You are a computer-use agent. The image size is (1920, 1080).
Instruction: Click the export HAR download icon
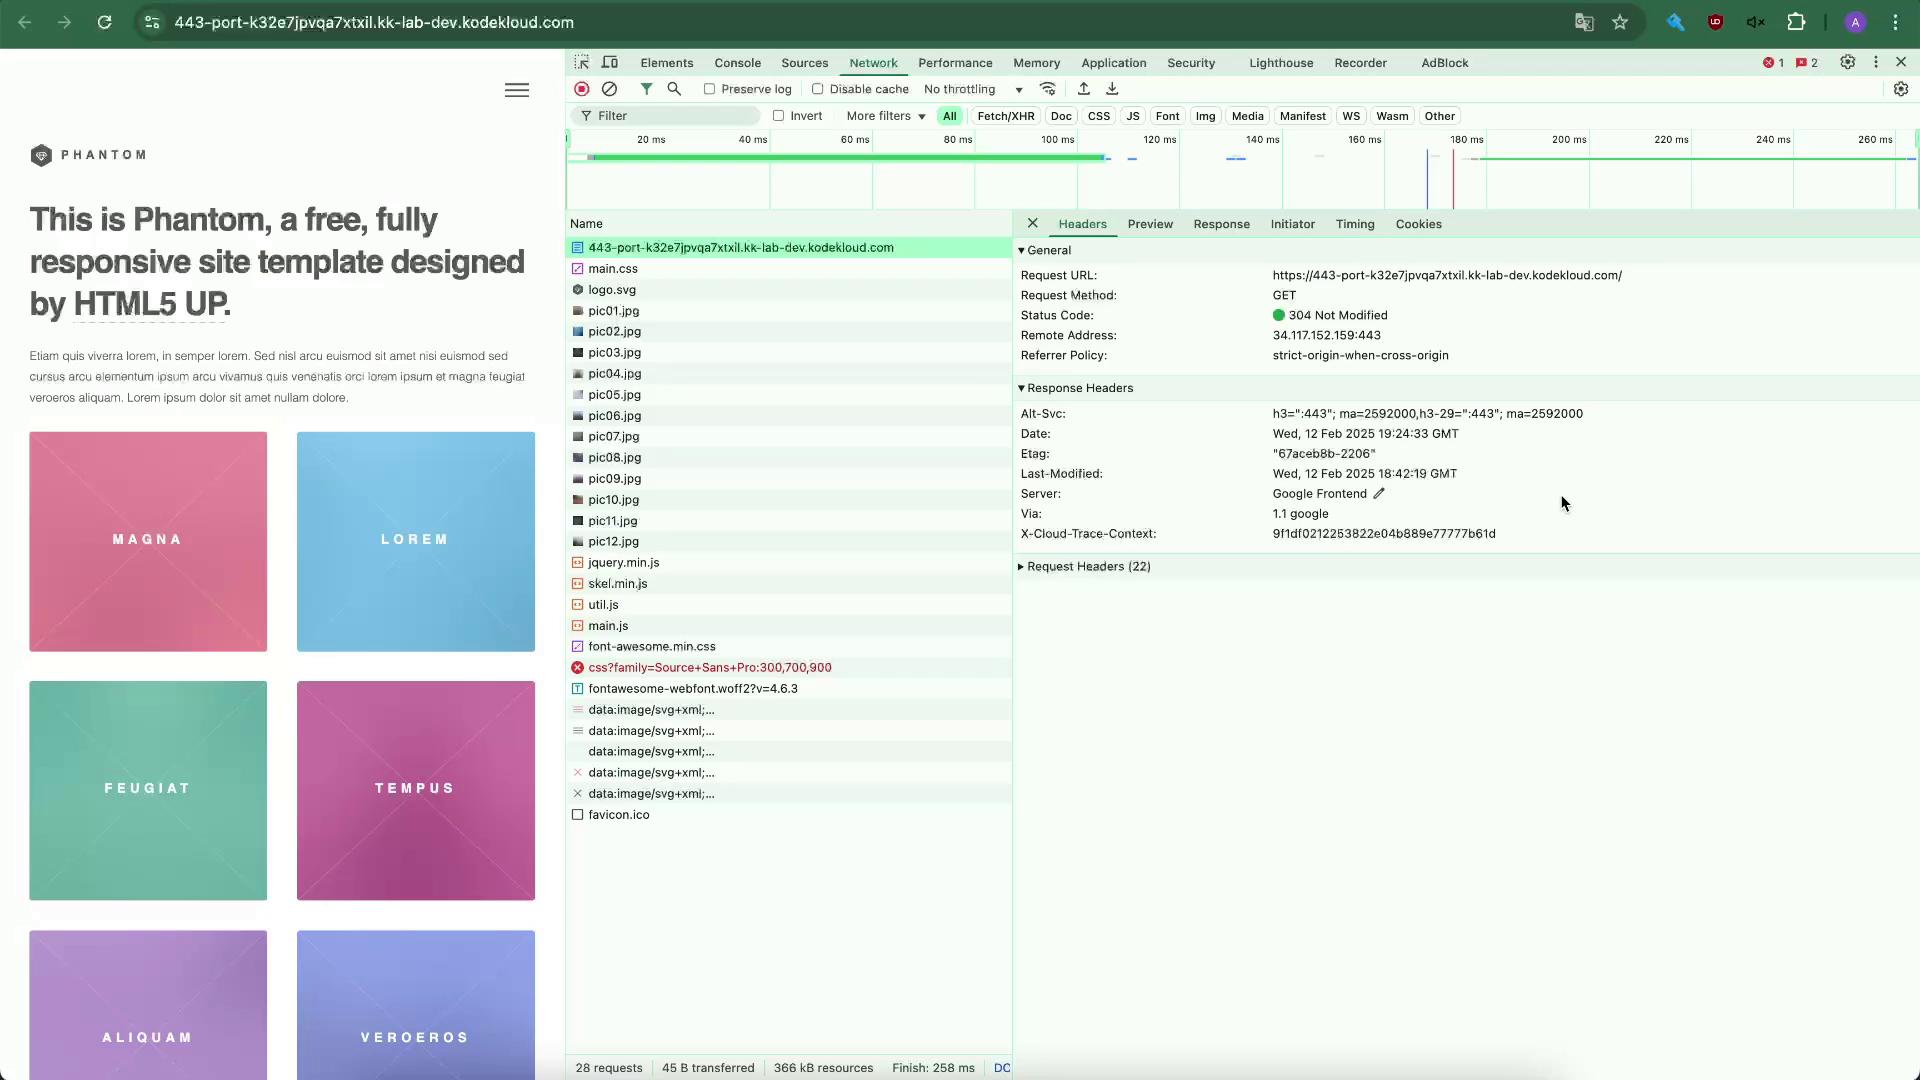click(1112, 89)
